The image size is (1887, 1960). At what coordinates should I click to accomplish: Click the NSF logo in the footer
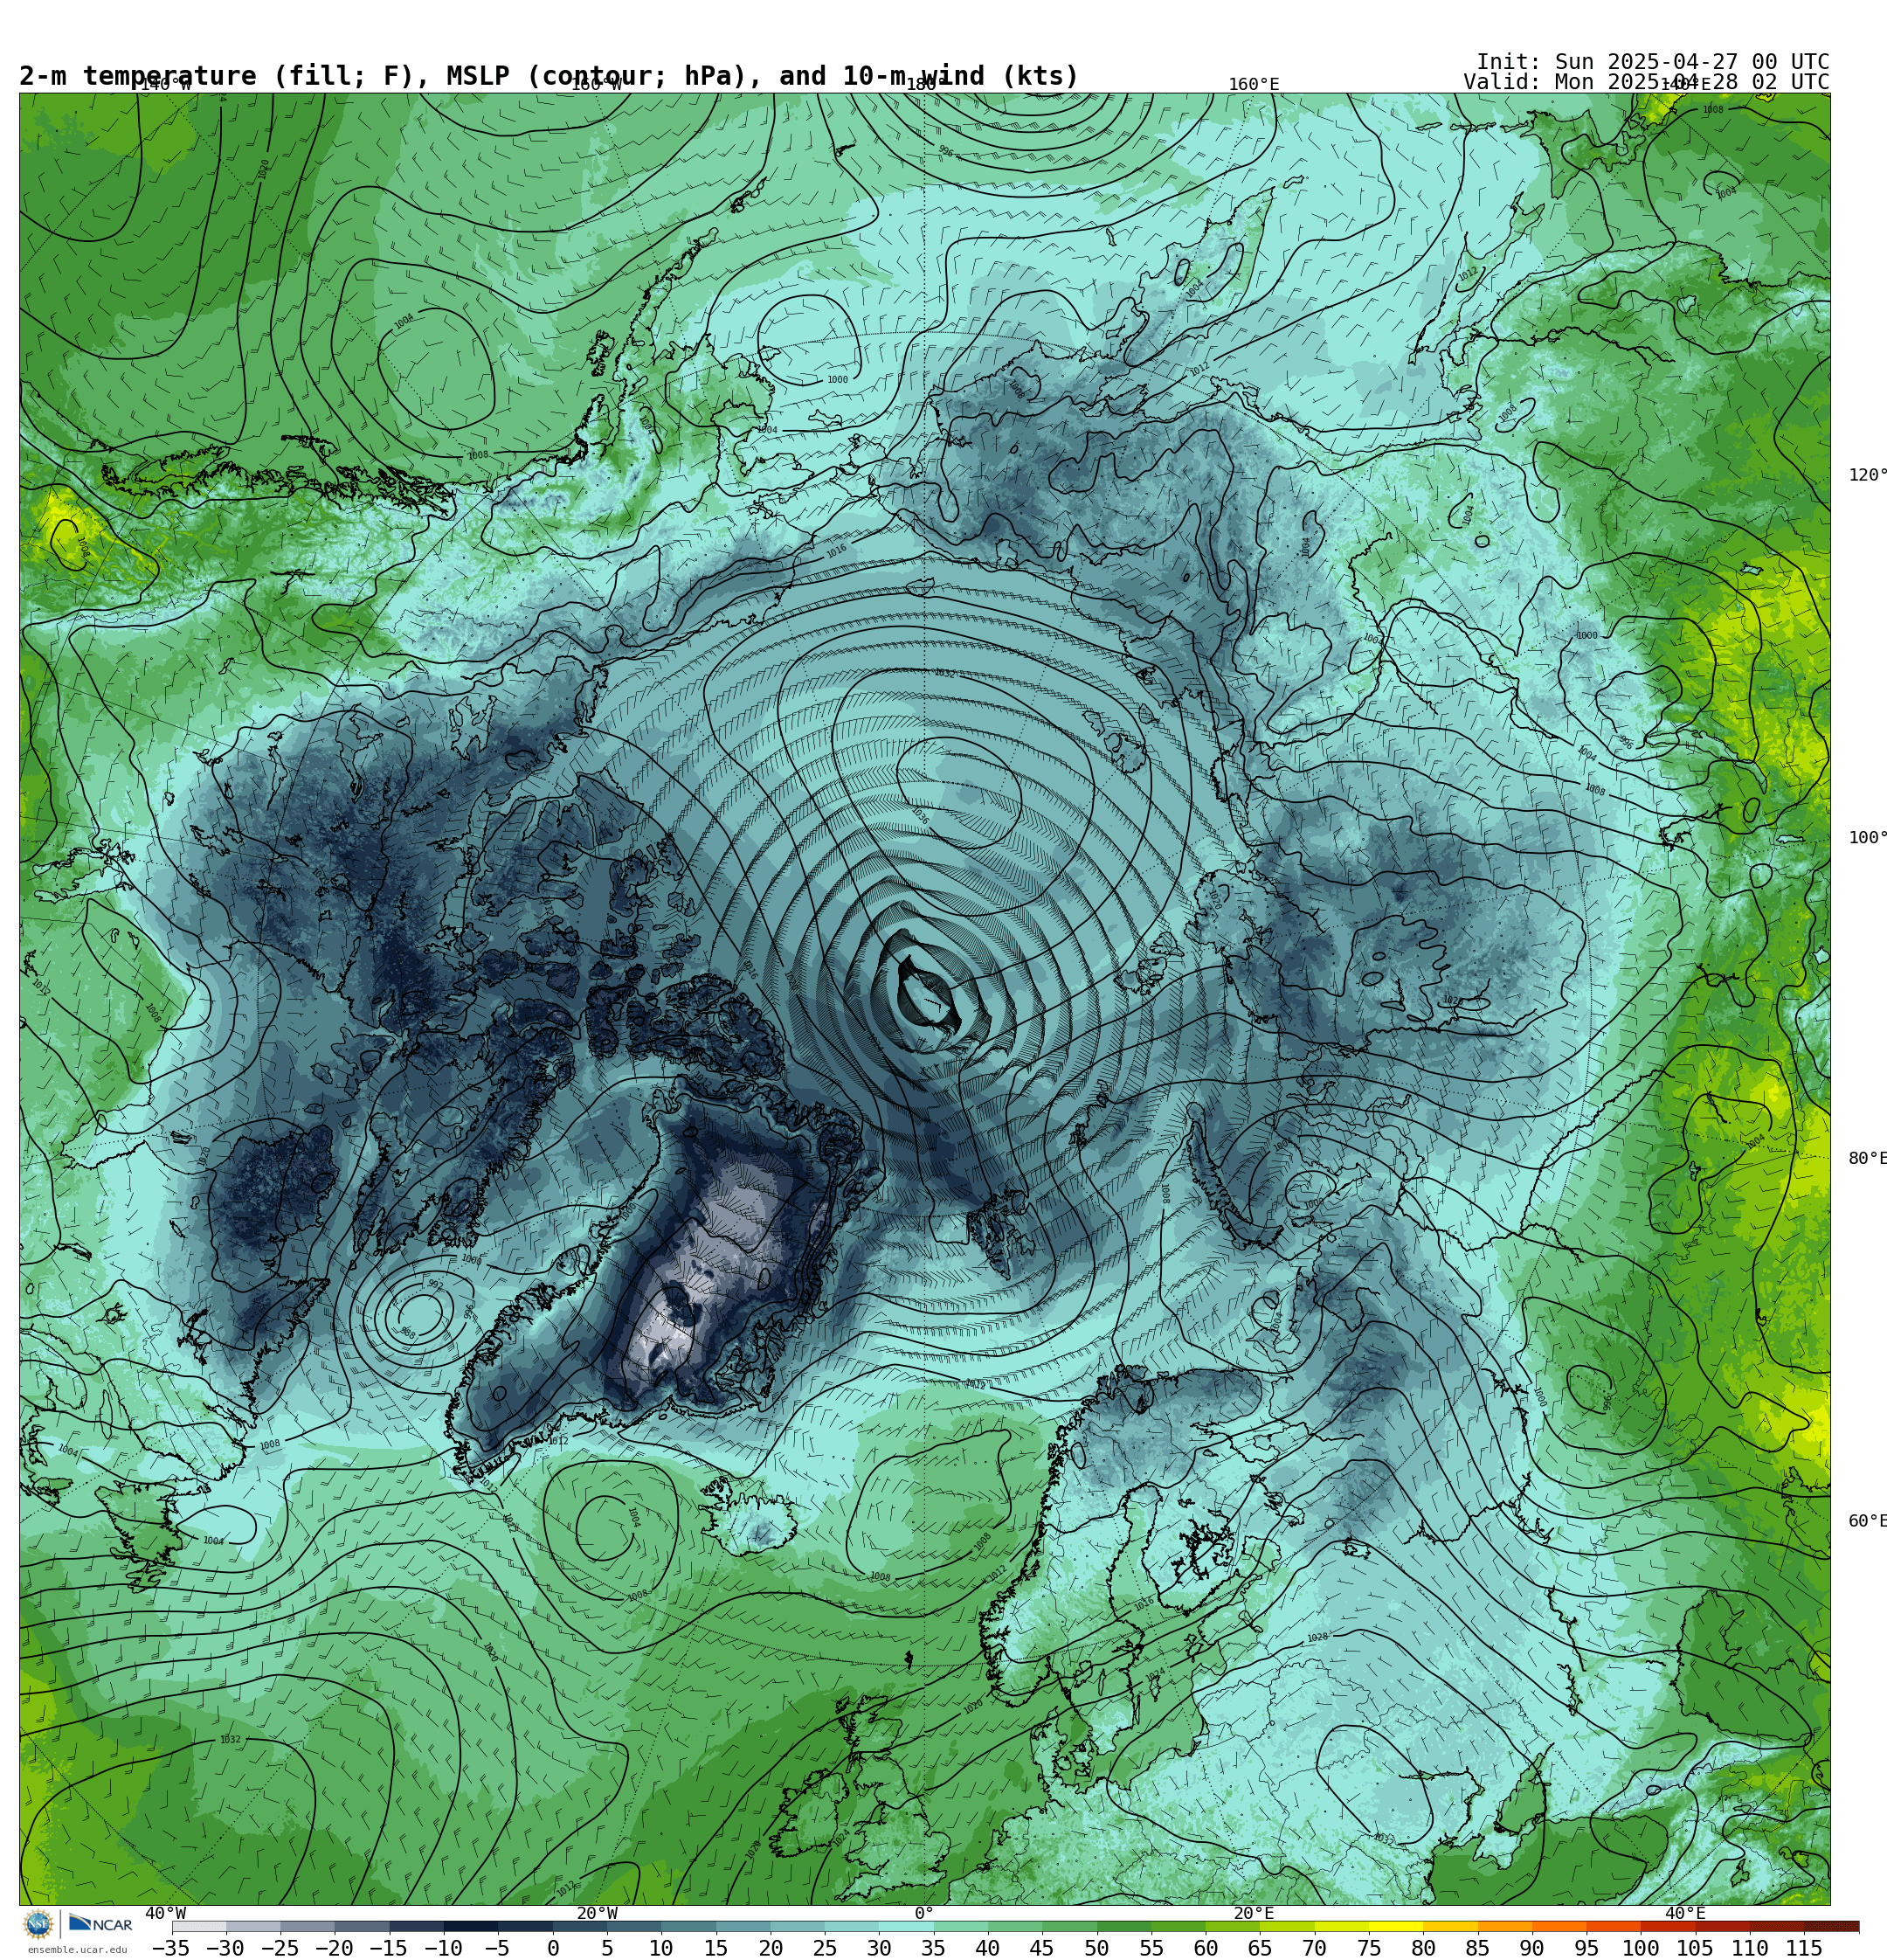pos(38,1924)
